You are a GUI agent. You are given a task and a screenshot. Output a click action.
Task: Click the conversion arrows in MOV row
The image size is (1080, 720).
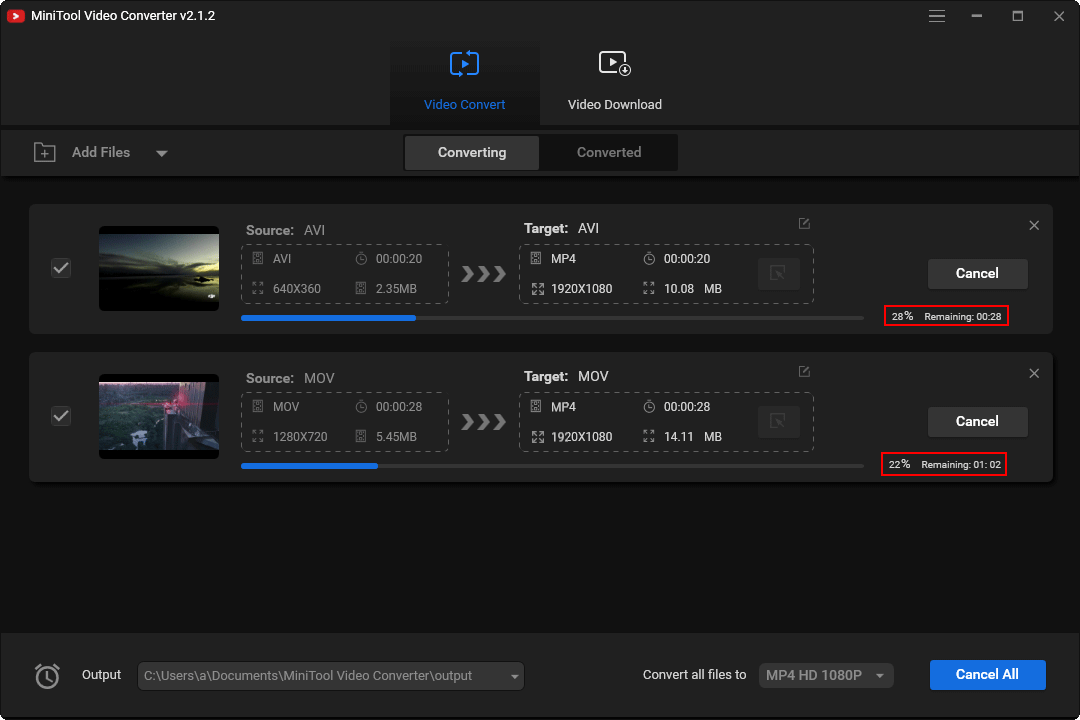[484, 422]
